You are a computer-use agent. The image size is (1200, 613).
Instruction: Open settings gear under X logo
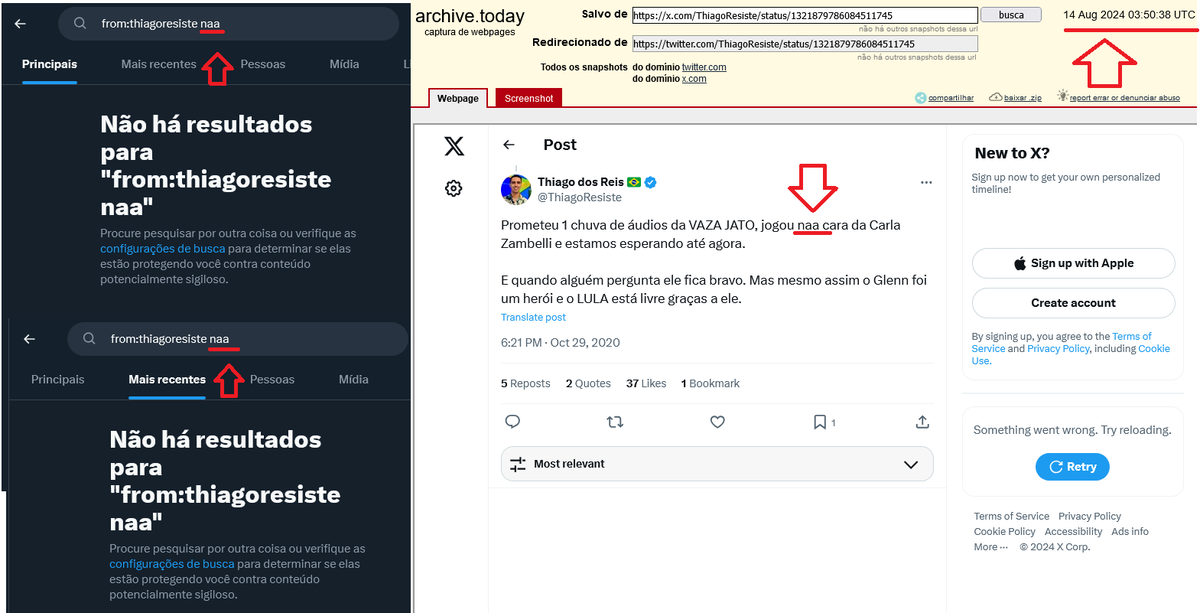(454, 188)
